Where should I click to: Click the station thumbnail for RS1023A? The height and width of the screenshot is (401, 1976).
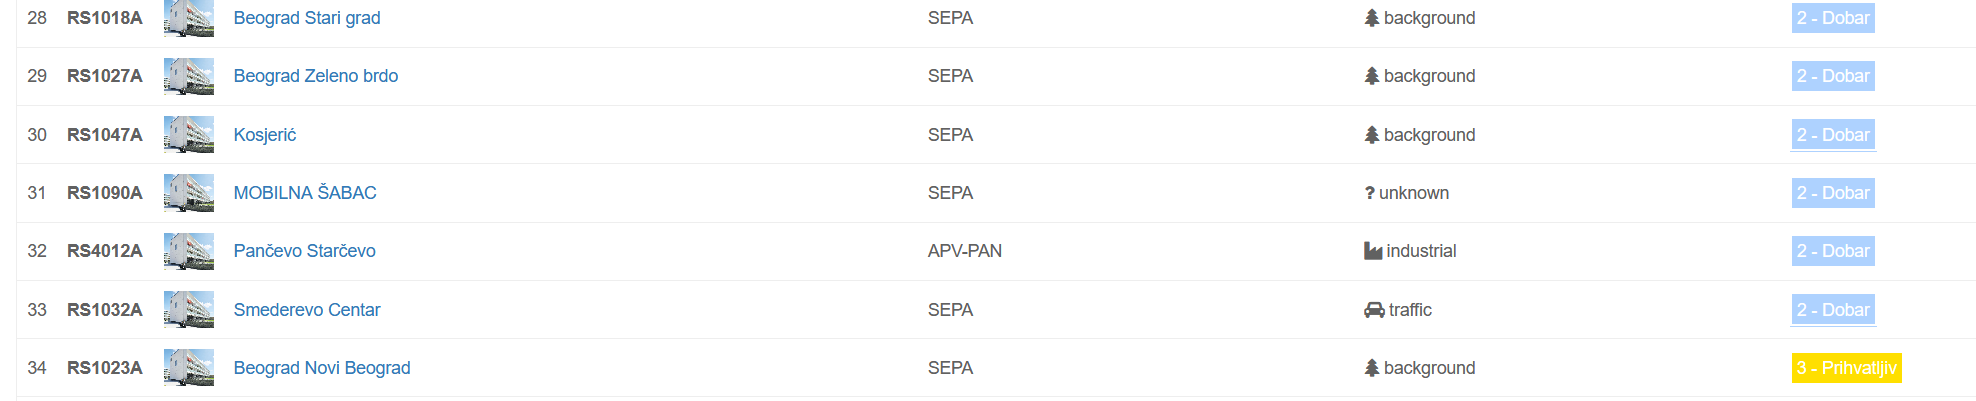point(188,367)
